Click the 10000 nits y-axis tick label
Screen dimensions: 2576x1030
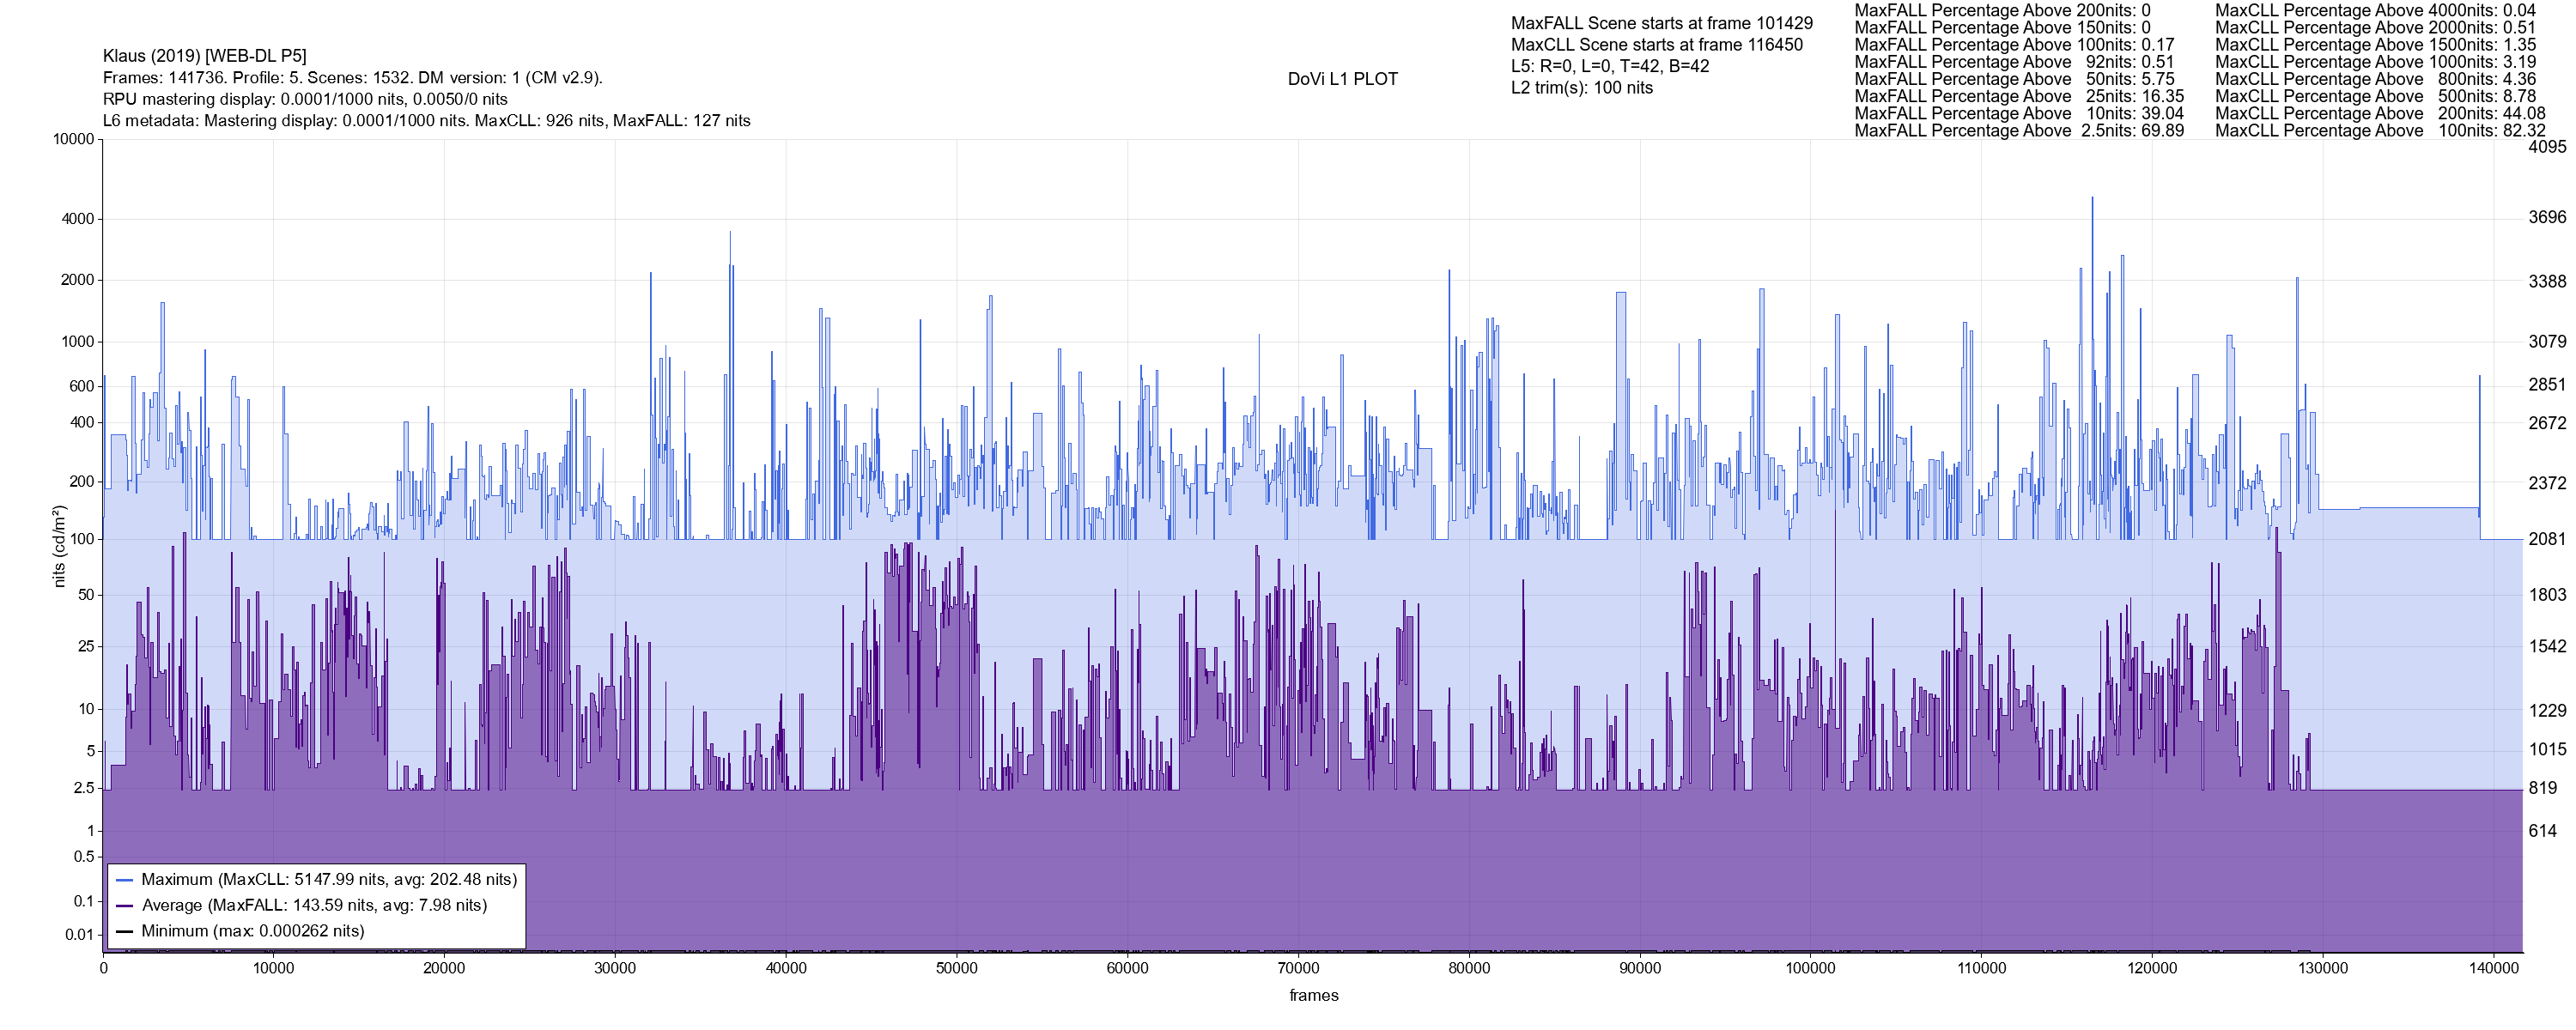coord(73,139)
